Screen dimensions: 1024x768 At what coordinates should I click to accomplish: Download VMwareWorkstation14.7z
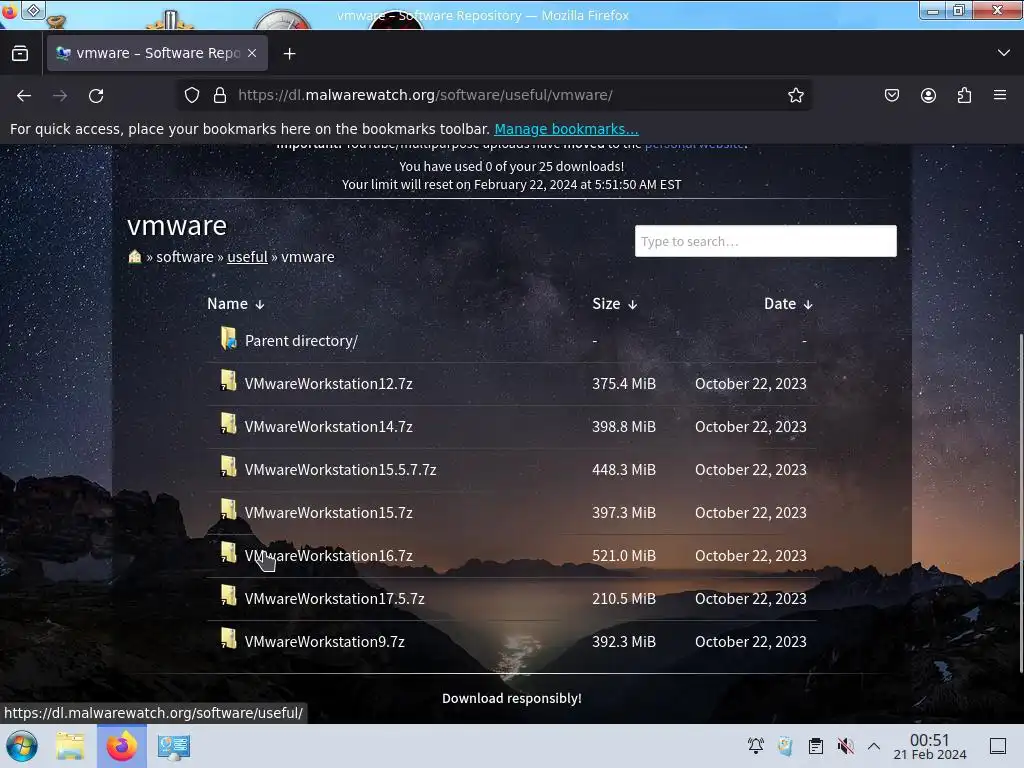coord(328,426)
